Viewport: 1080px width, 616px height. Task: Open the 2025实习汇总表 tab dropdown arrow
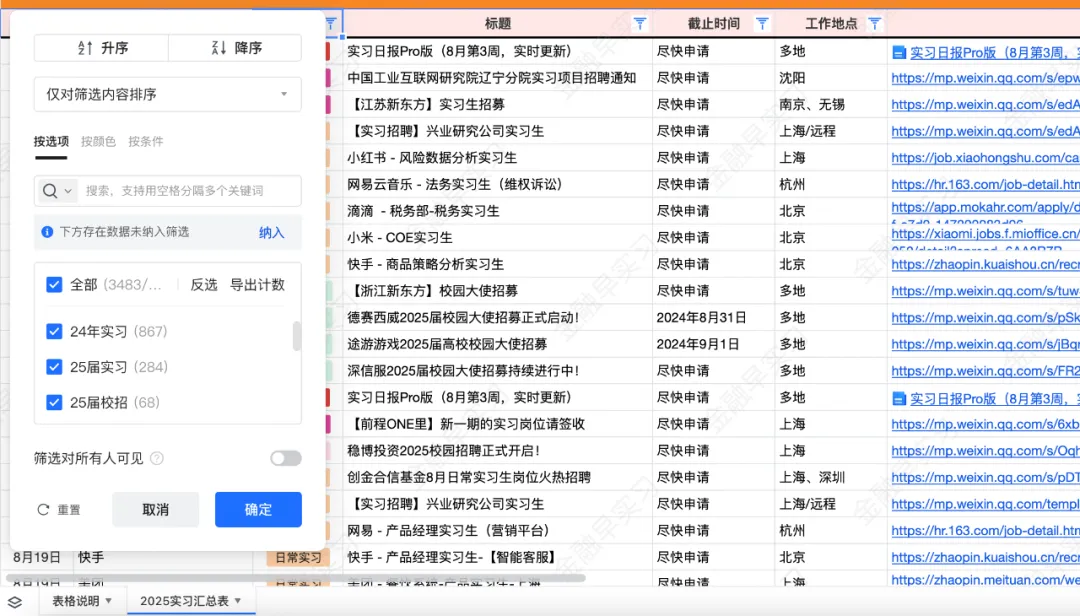point(239,601)
